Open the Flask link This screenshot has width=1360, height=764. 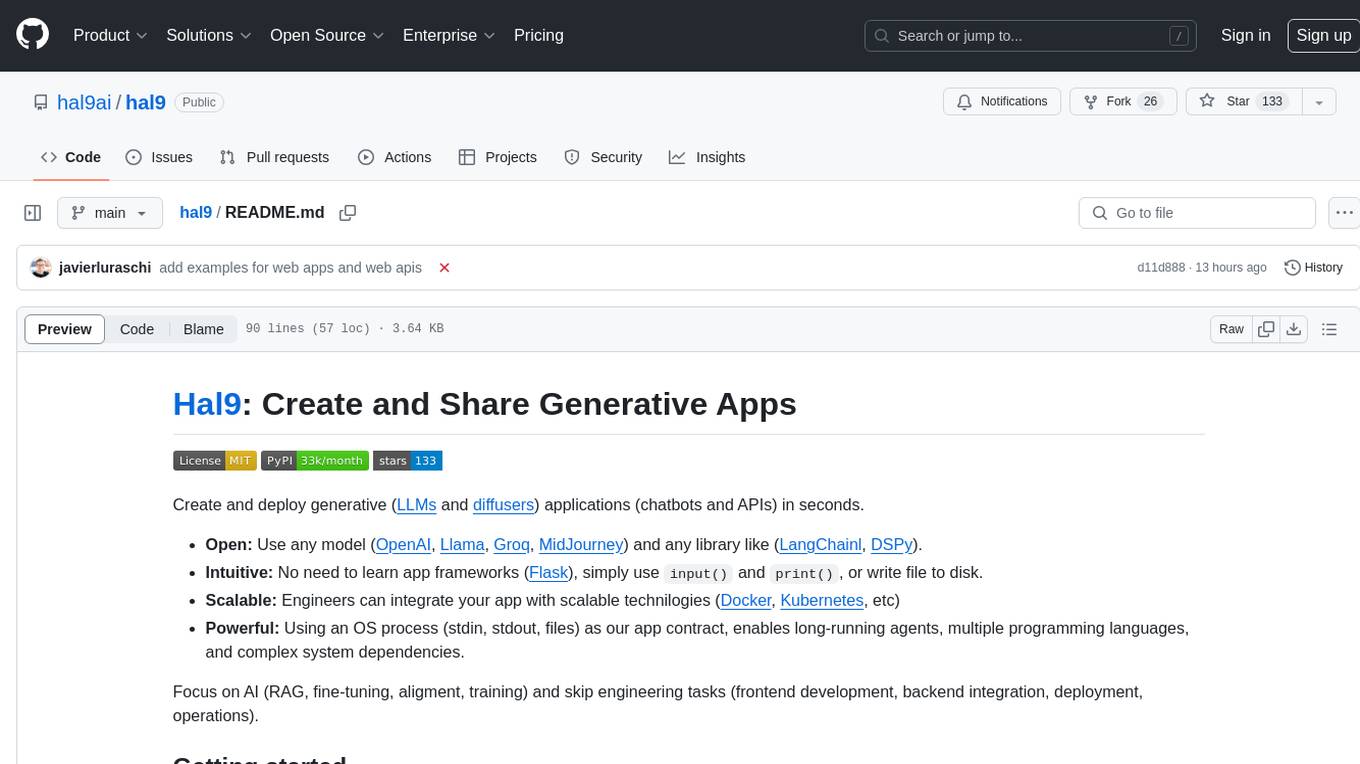click(548, 573)
